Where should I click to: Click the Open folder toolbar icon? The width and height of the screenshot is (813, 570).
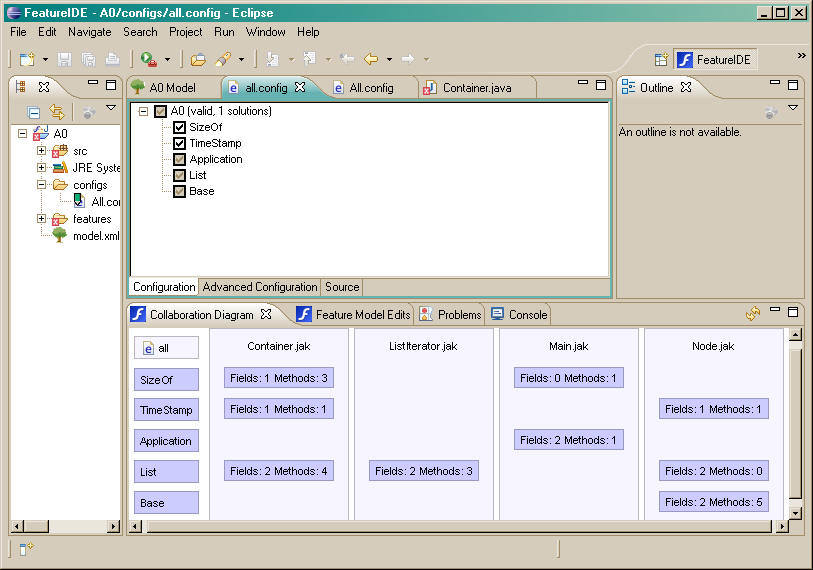click(x=198, y=59)
